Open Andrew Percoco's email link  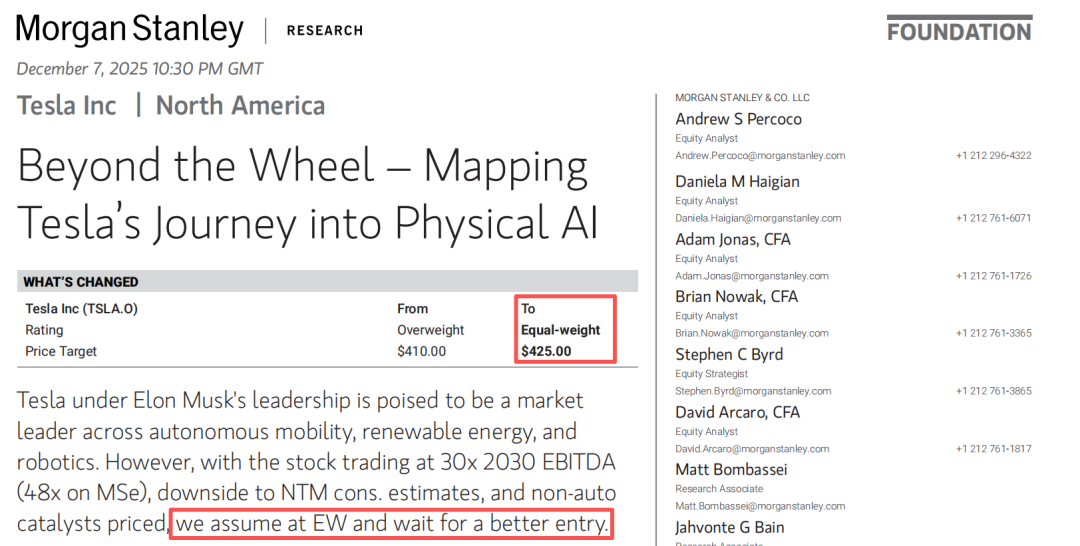(x=760, y=156)
